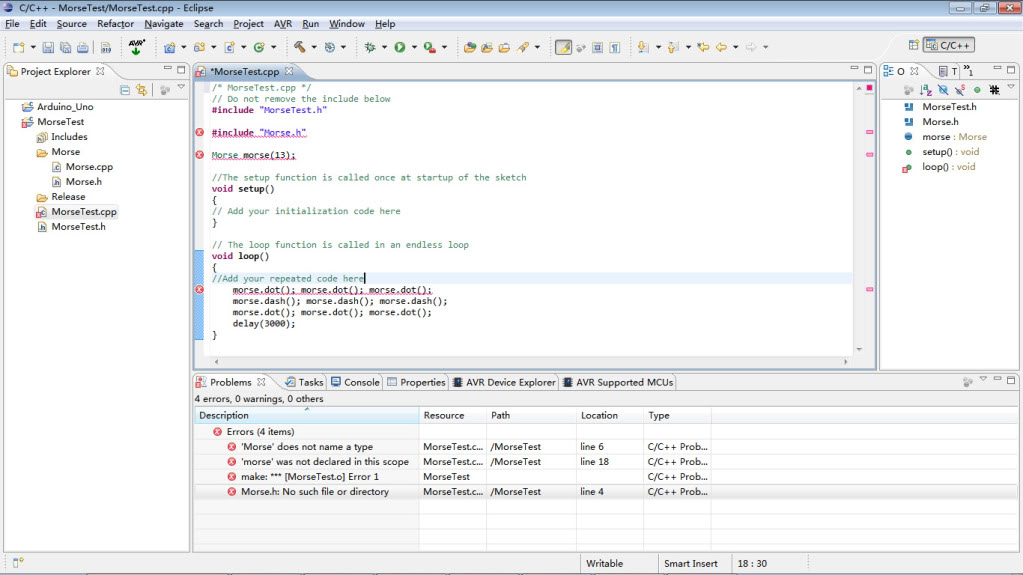Switch to the Console tab

(x=355, y=382)
